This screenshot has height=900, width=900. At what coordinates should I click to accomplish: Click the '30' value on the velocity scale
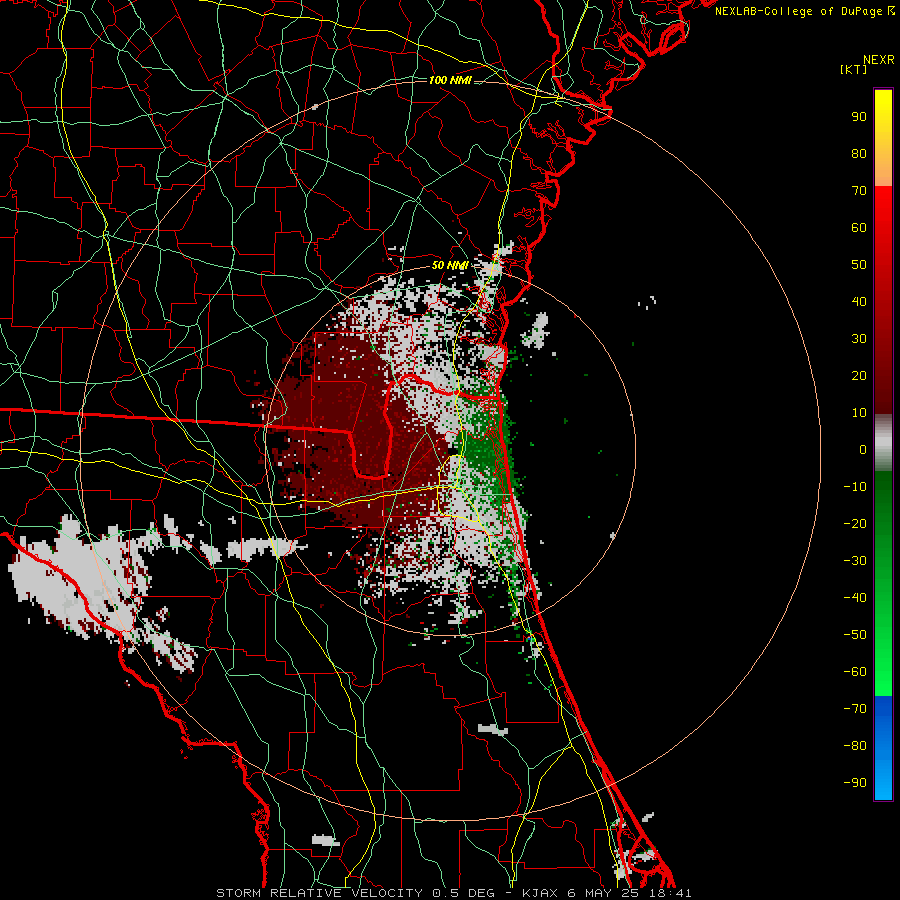pyautogui.click(x=859, y=339)
